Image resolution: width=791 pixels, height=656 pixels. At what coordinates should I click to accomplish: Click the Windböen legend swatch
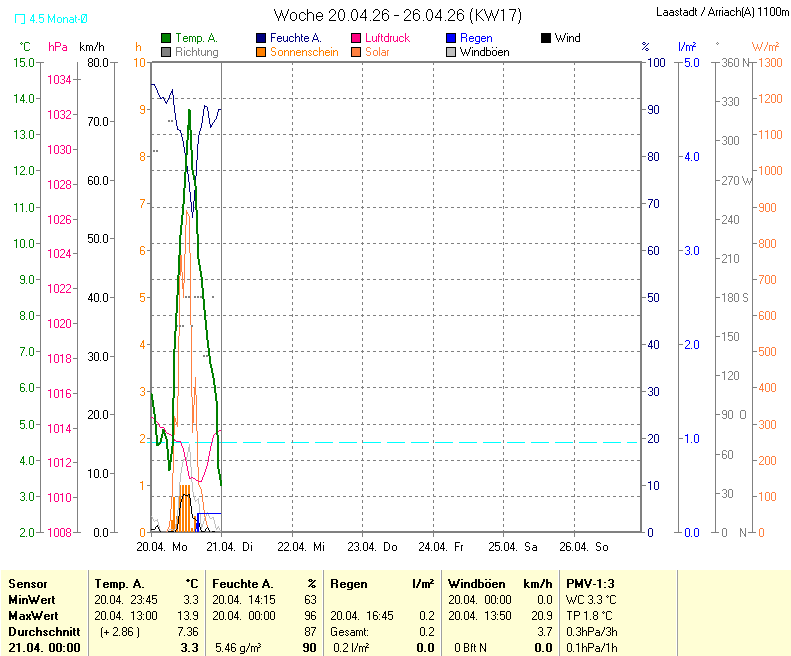click(451, 52)
